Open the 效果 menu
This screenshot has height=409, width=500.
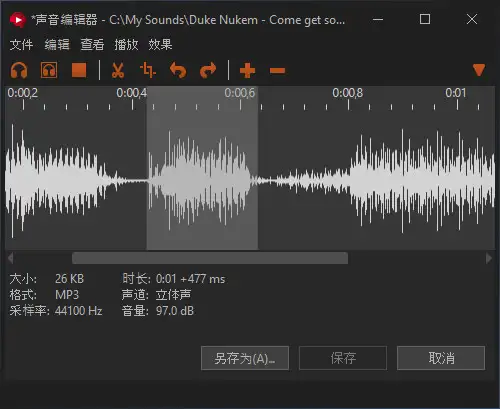tap(160, 44)
